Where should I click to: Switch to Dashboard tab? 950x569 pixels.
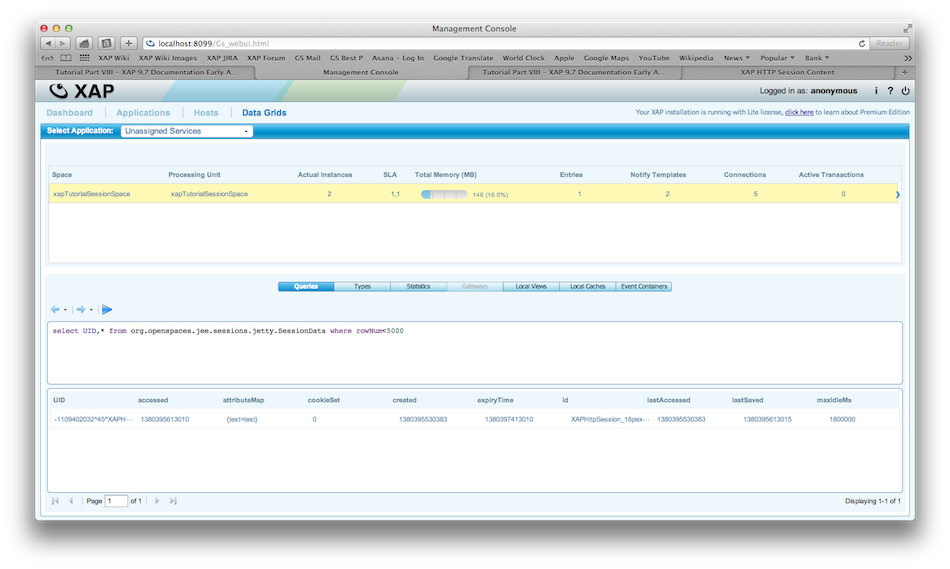point(70,113)
